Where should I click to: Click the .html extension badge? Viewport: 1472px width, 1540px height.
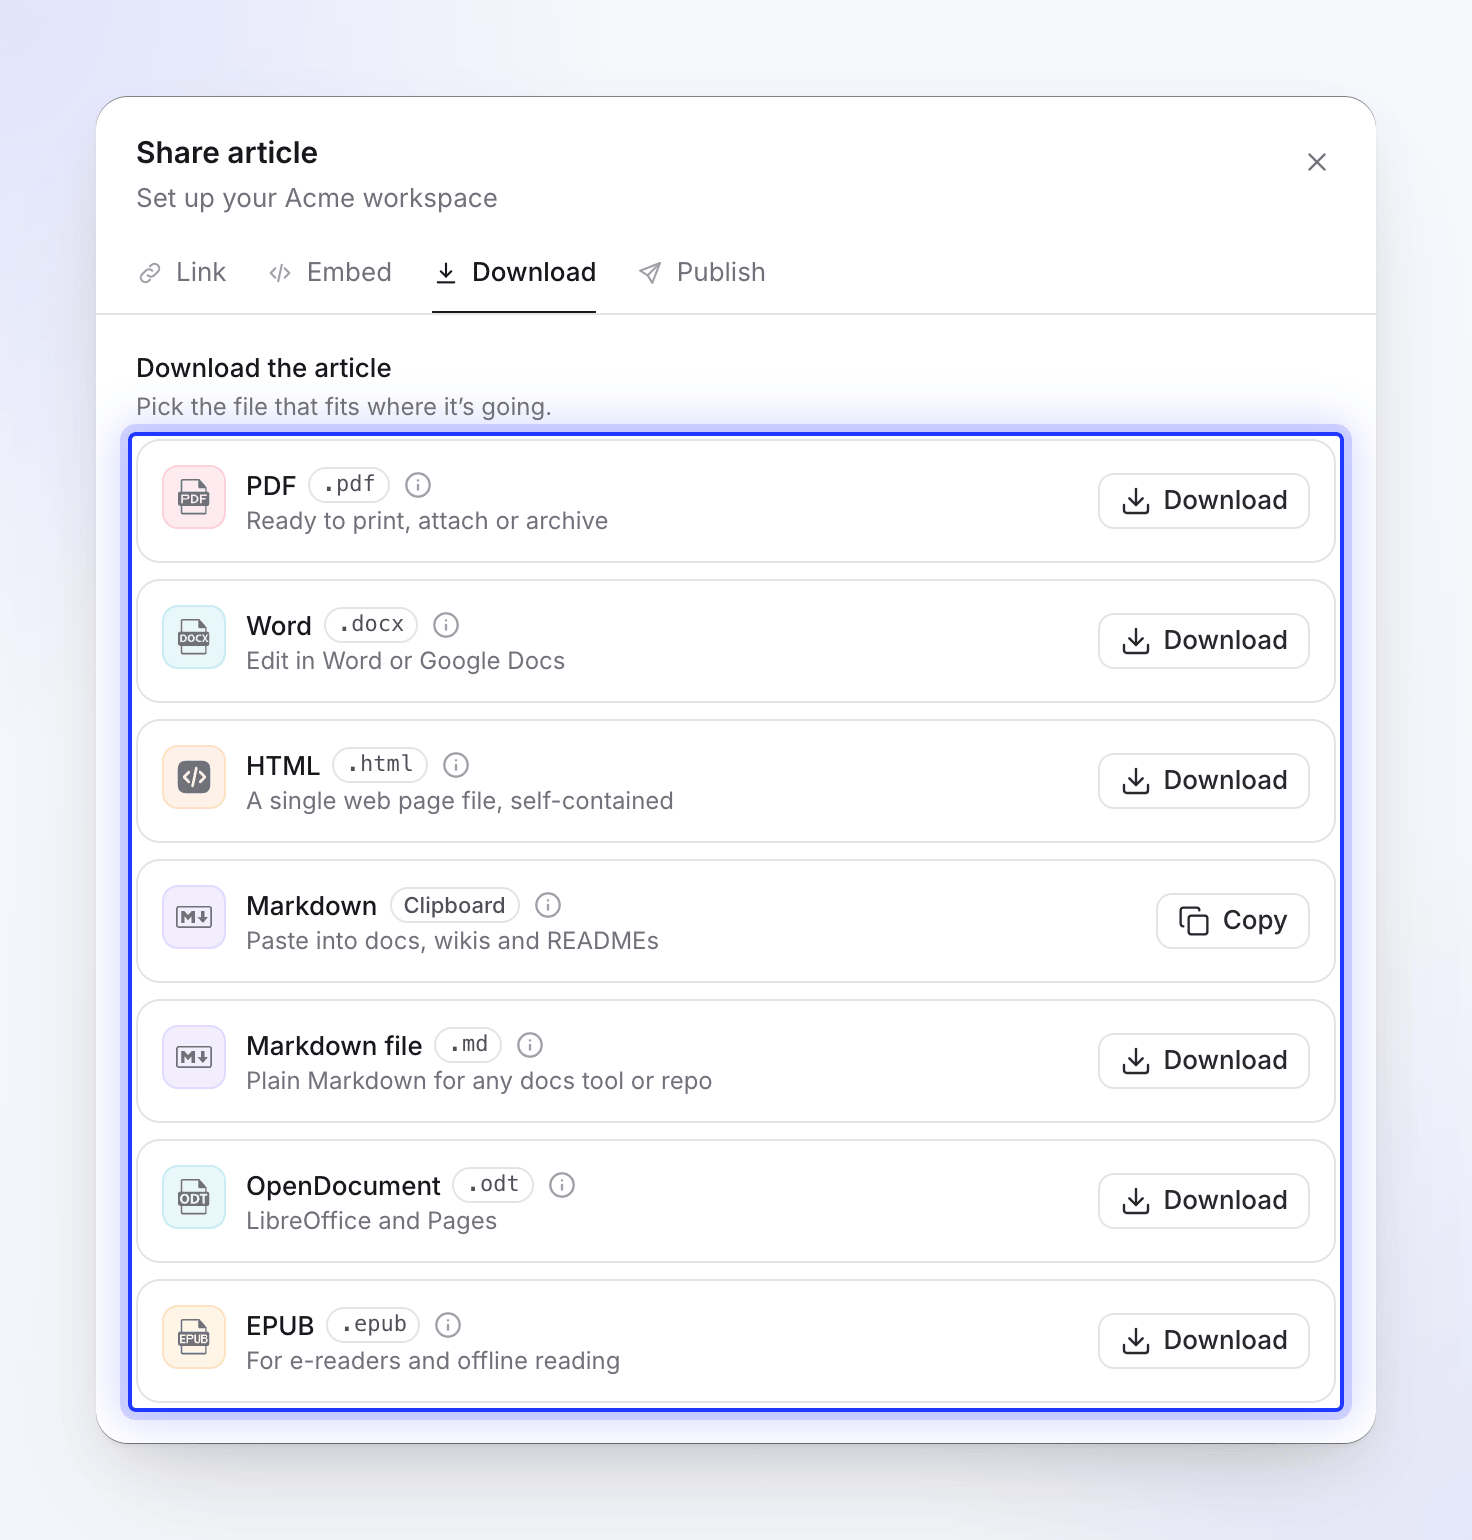380,765
